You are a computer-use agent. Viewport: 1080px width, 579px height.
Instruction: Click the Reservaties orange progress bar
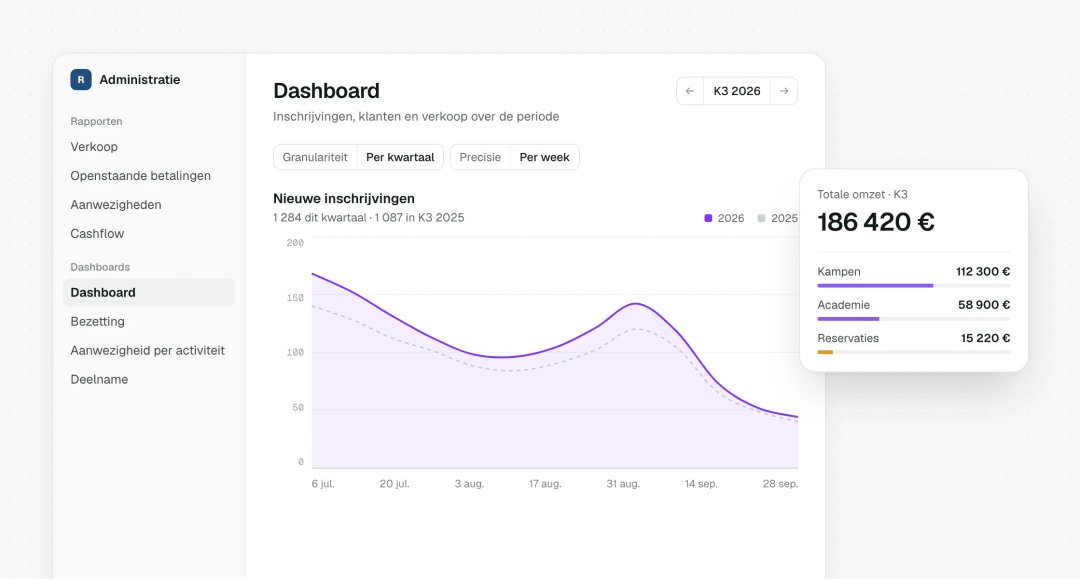click(x=825, y=352)
